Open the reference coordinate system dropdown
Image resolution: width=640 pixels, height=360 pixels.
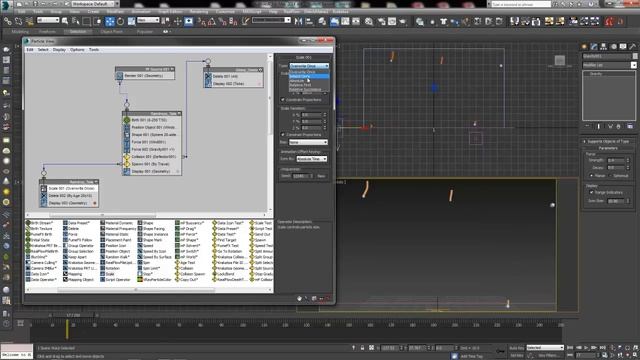[x=148, y=20]
